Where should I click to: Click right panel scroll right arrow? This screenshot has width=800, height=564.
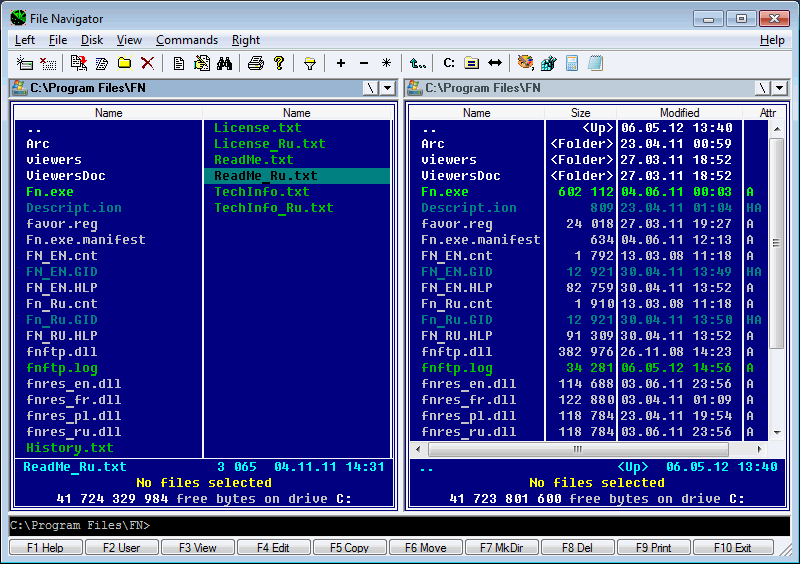pyautogui.click(x=760, y=449)
